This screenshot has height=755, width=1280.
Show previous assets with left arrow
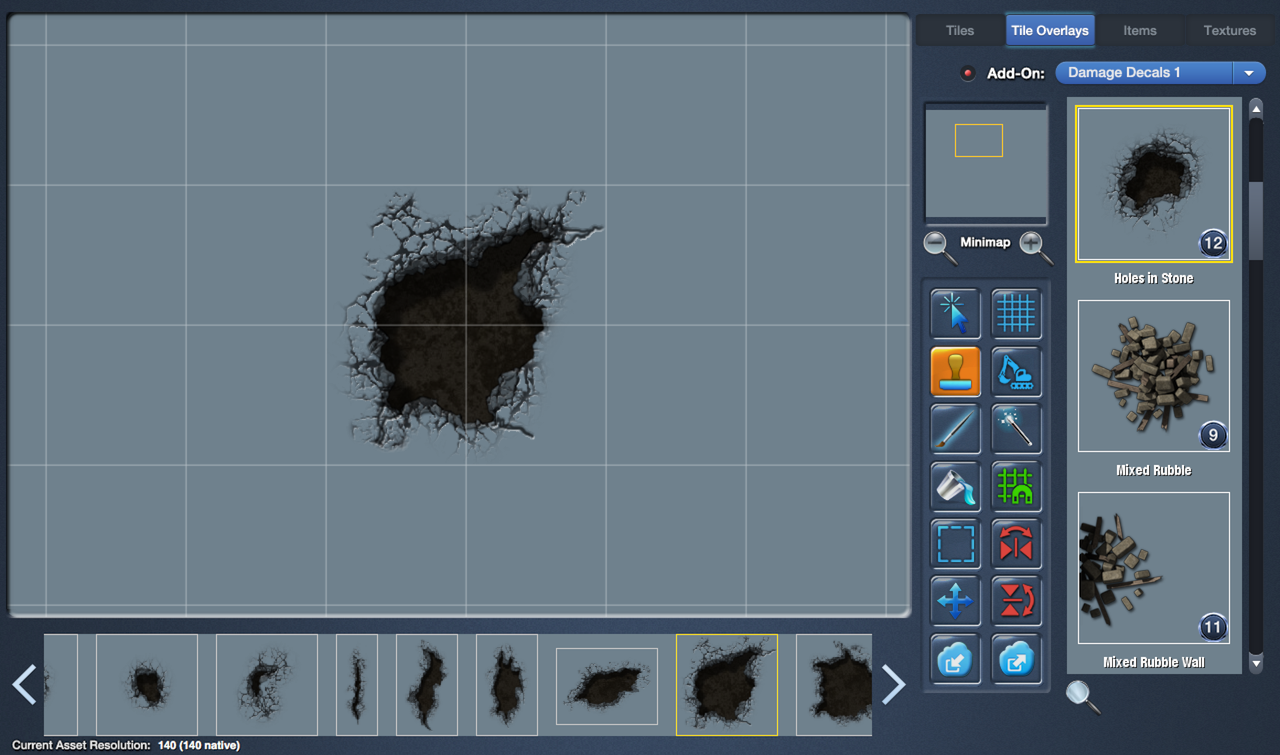click(x=24, y=684)
